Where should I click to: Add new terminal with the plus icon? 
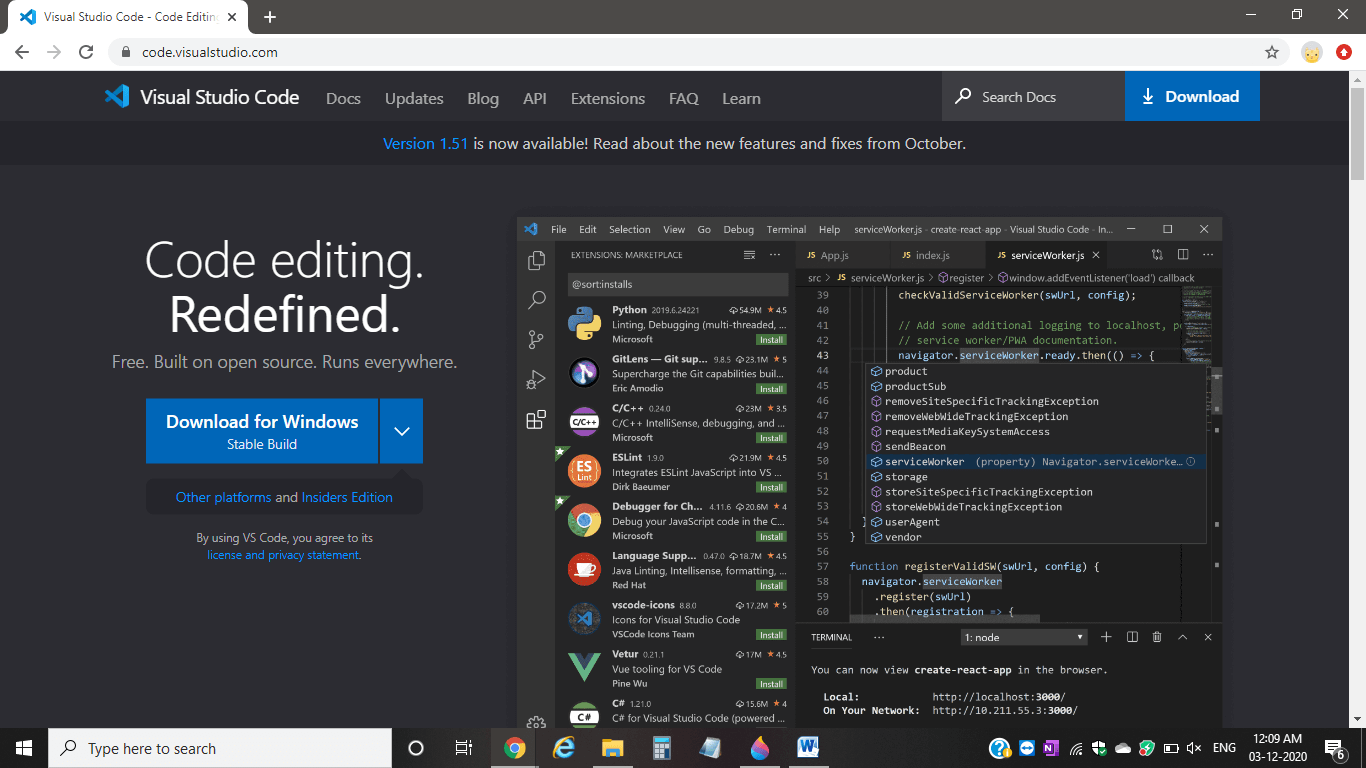(1106, 637)
